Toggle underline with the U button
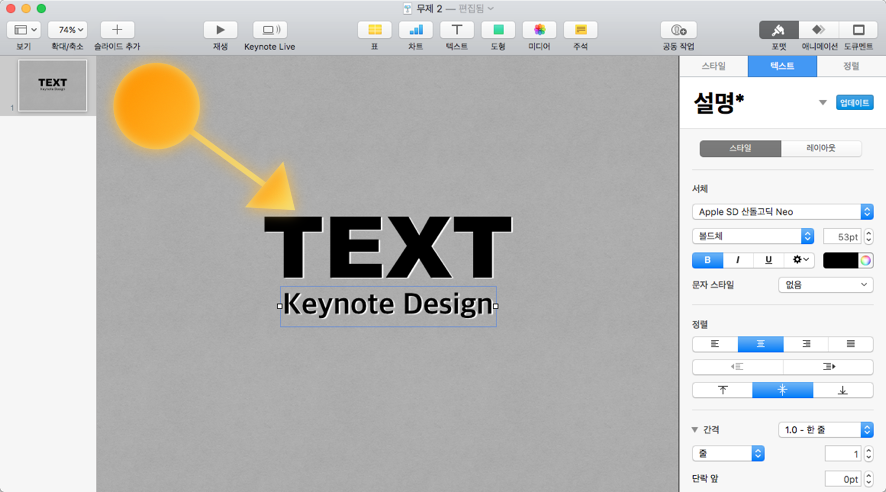 (x=768, y=259)
